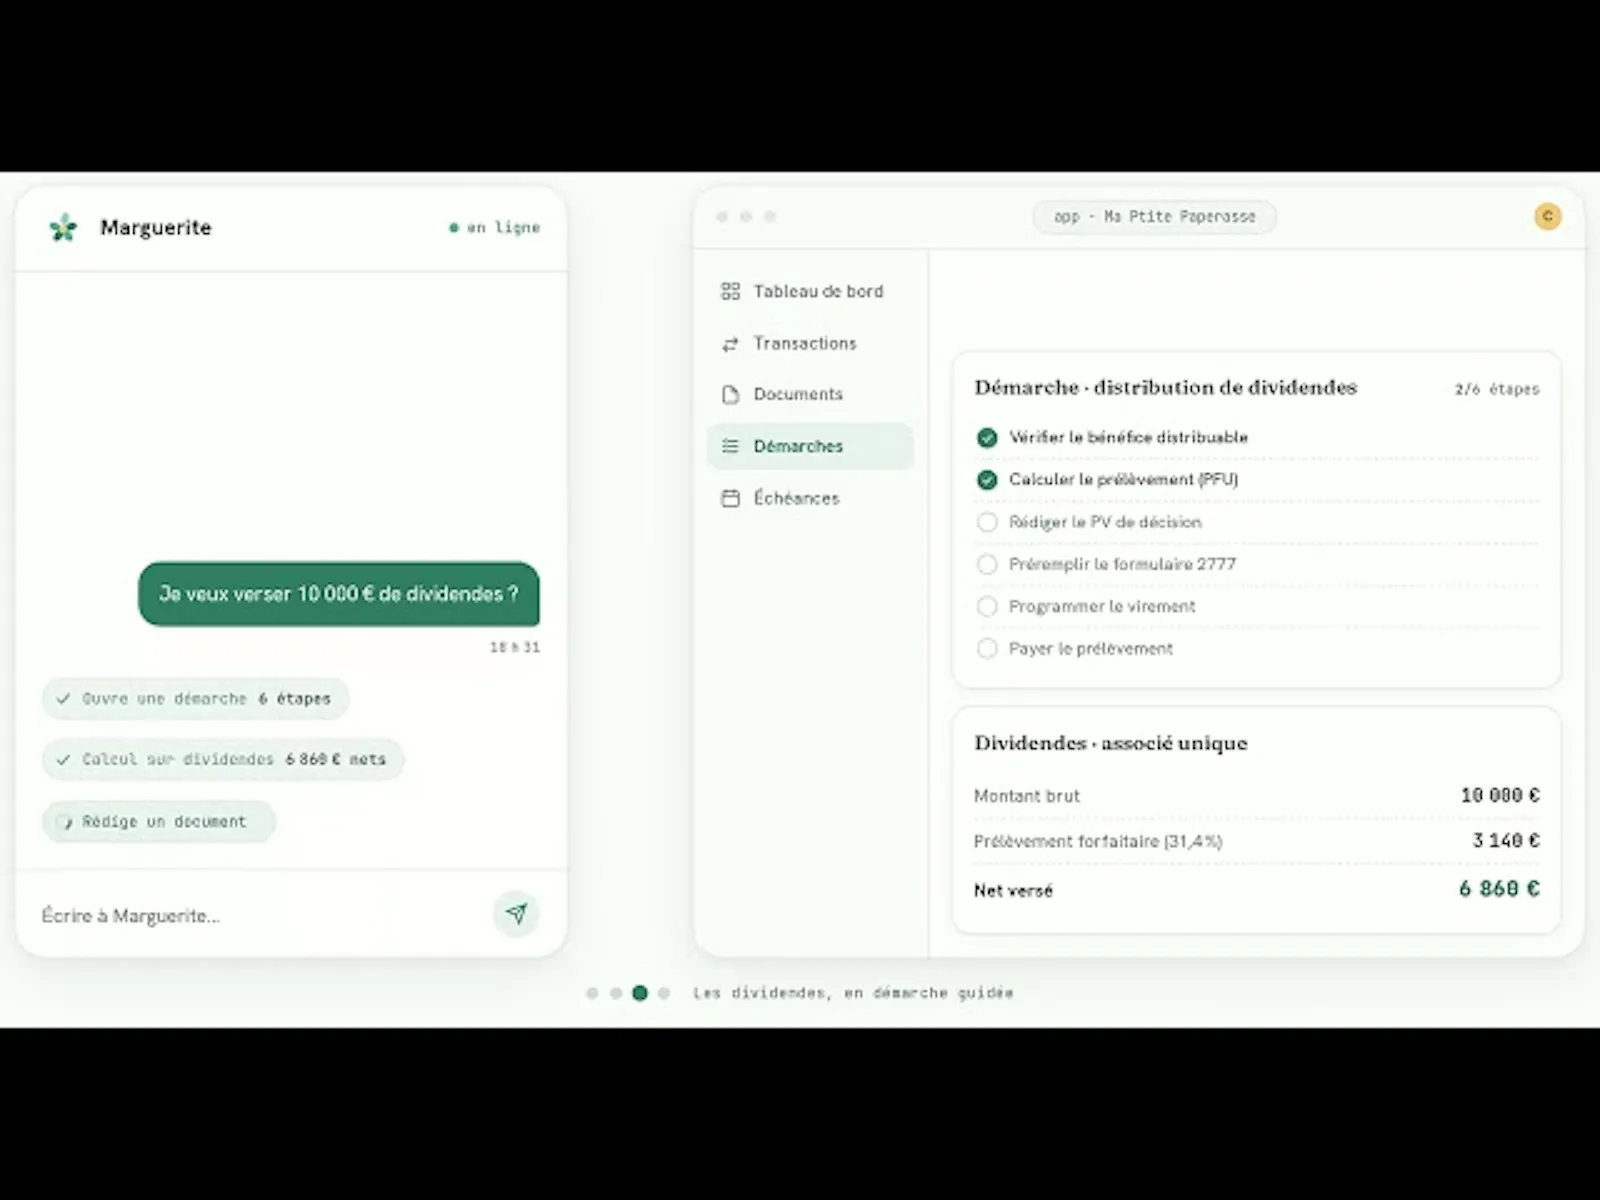
Task: Go to fourth carousel slide dot
Action: tap(664, 993)
